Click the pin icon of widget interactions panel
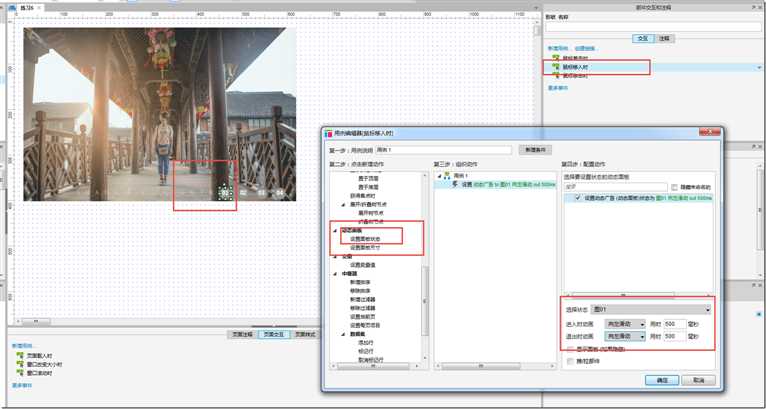The height and width of the screenshot is (409, 766). pyautogui.click(x=754, y=8)
